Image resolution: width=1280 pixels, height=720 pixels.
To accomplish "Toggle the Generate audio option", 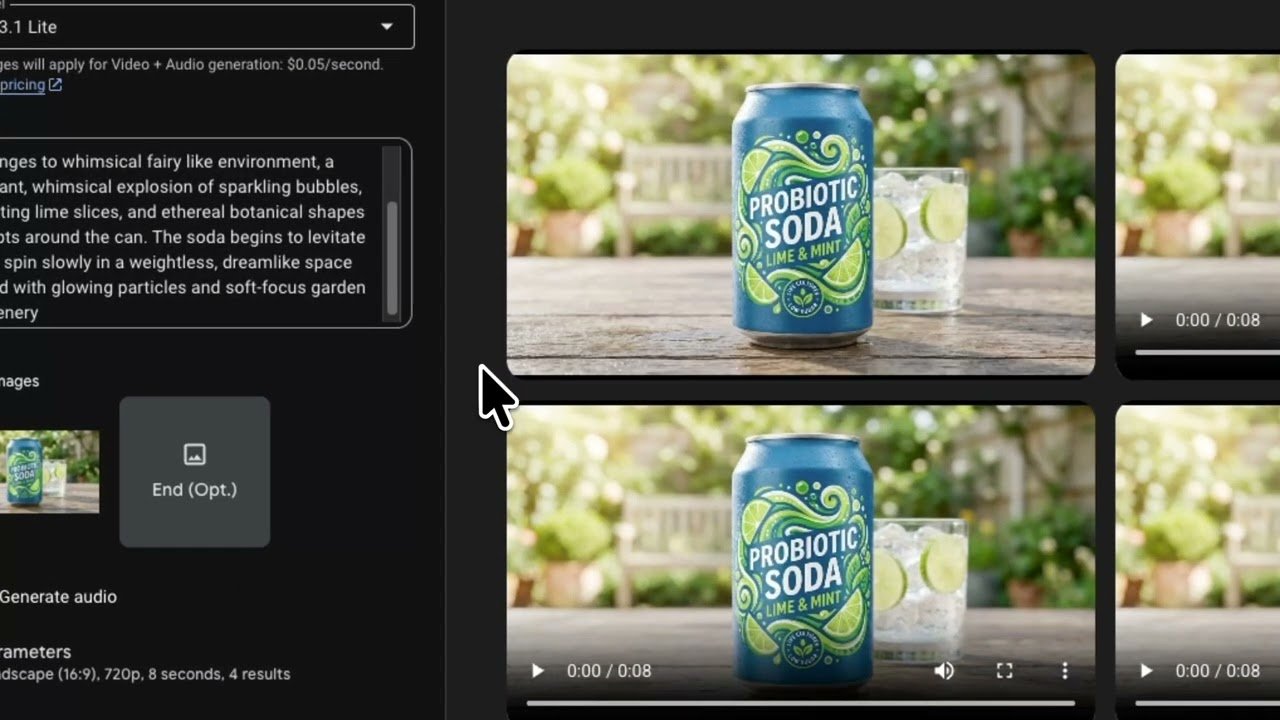I will [x=58, y=597].
